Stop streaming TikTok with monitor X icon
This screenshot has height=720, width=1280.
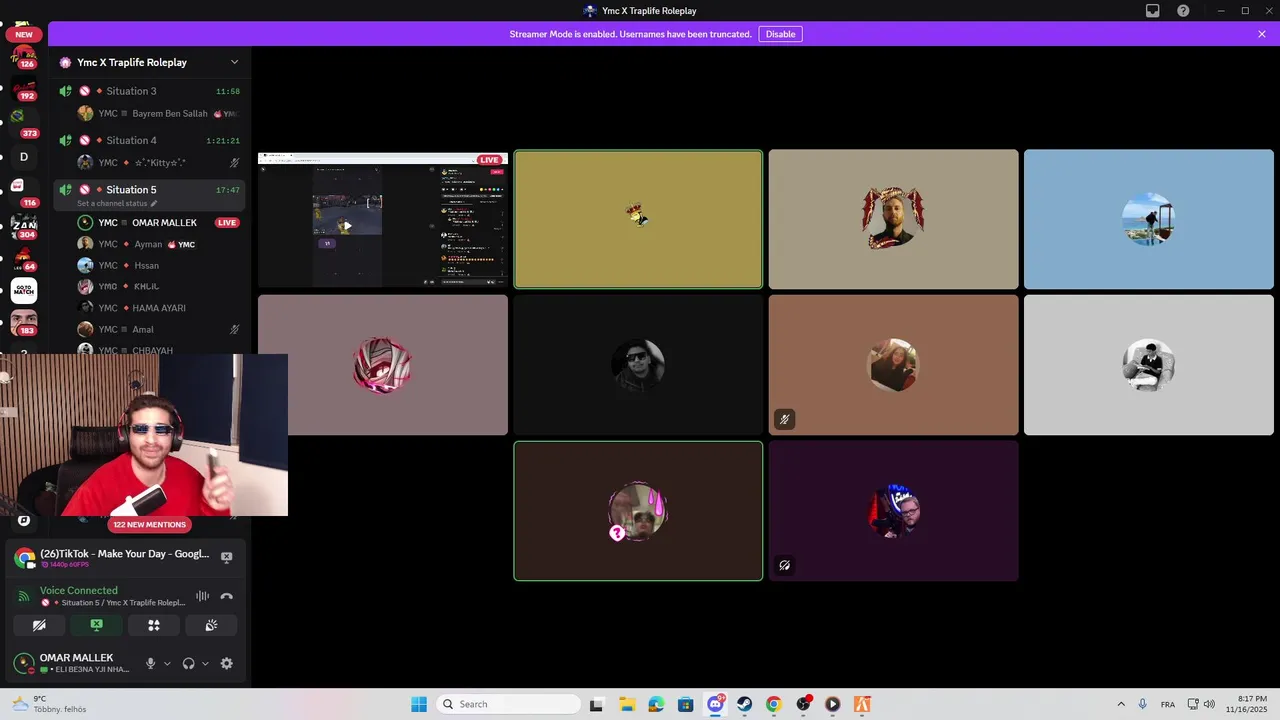pos(226,557)
